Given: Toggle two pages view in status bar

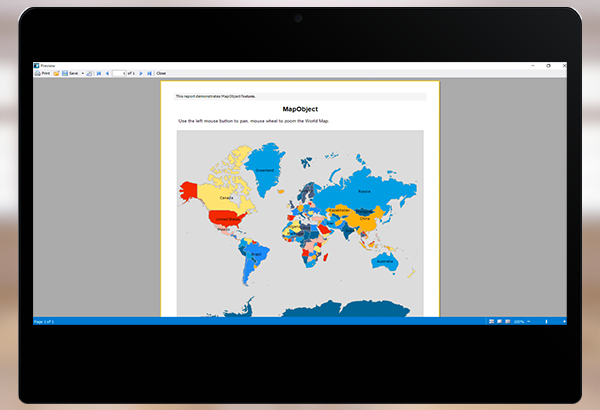Looking at the screenshot, I should [x=508, y=321].
